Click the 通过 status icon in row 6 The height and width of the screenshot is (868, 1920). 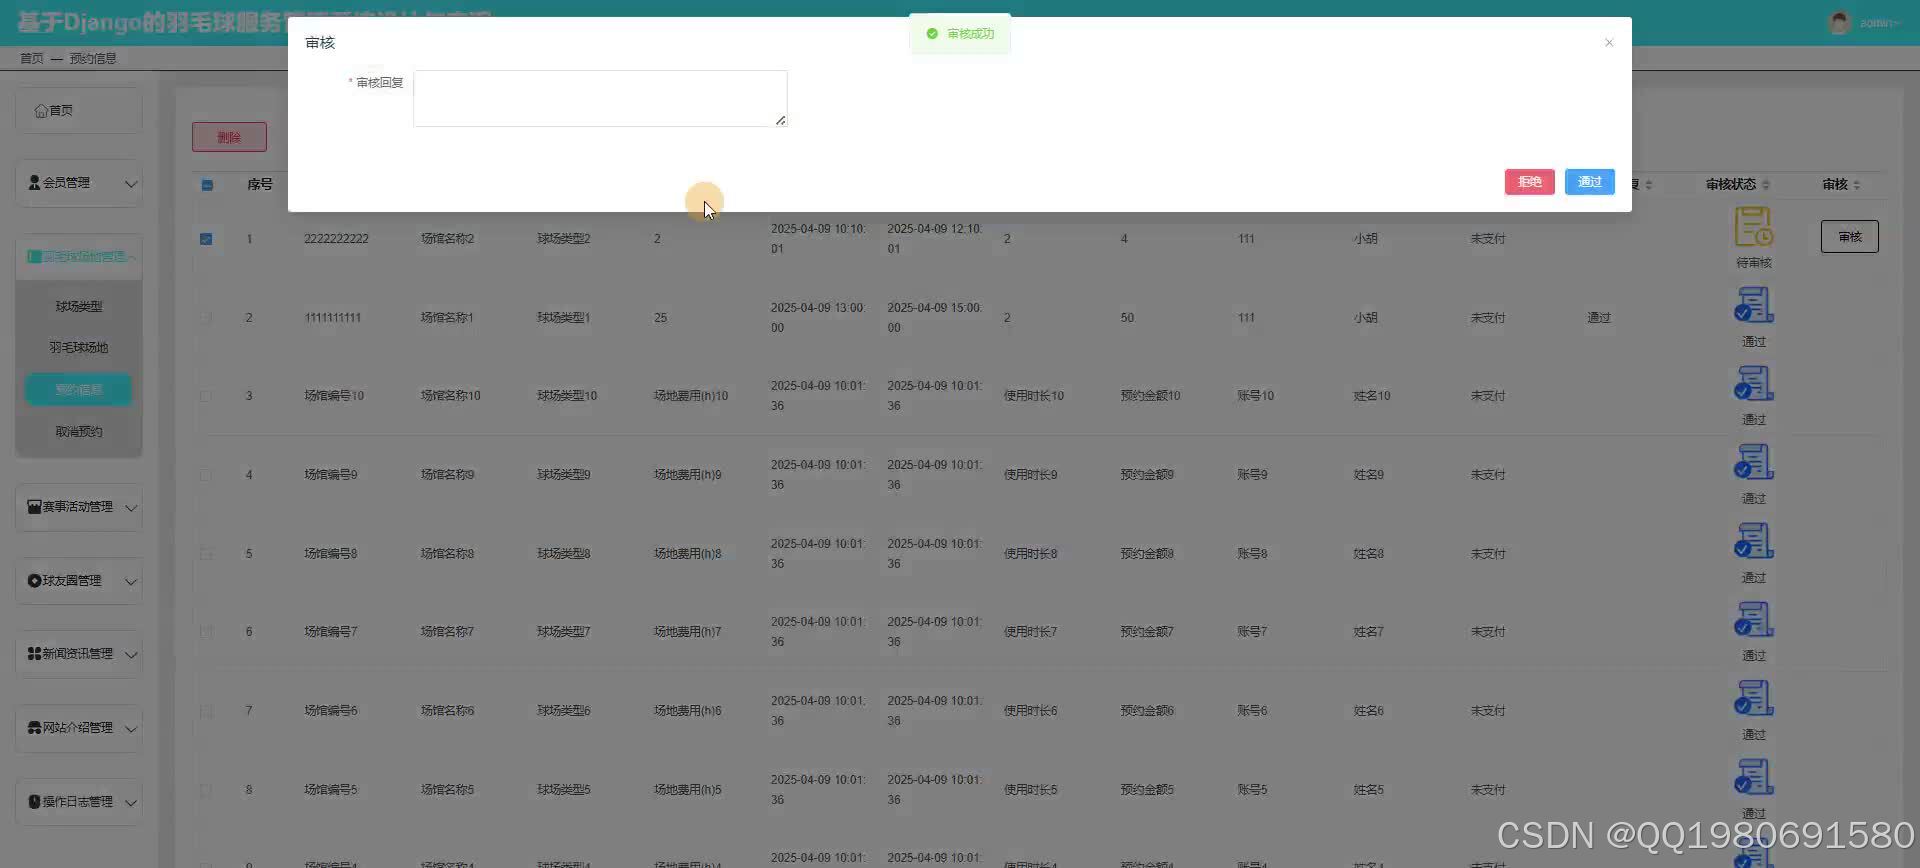click(x=1753, y=619)
